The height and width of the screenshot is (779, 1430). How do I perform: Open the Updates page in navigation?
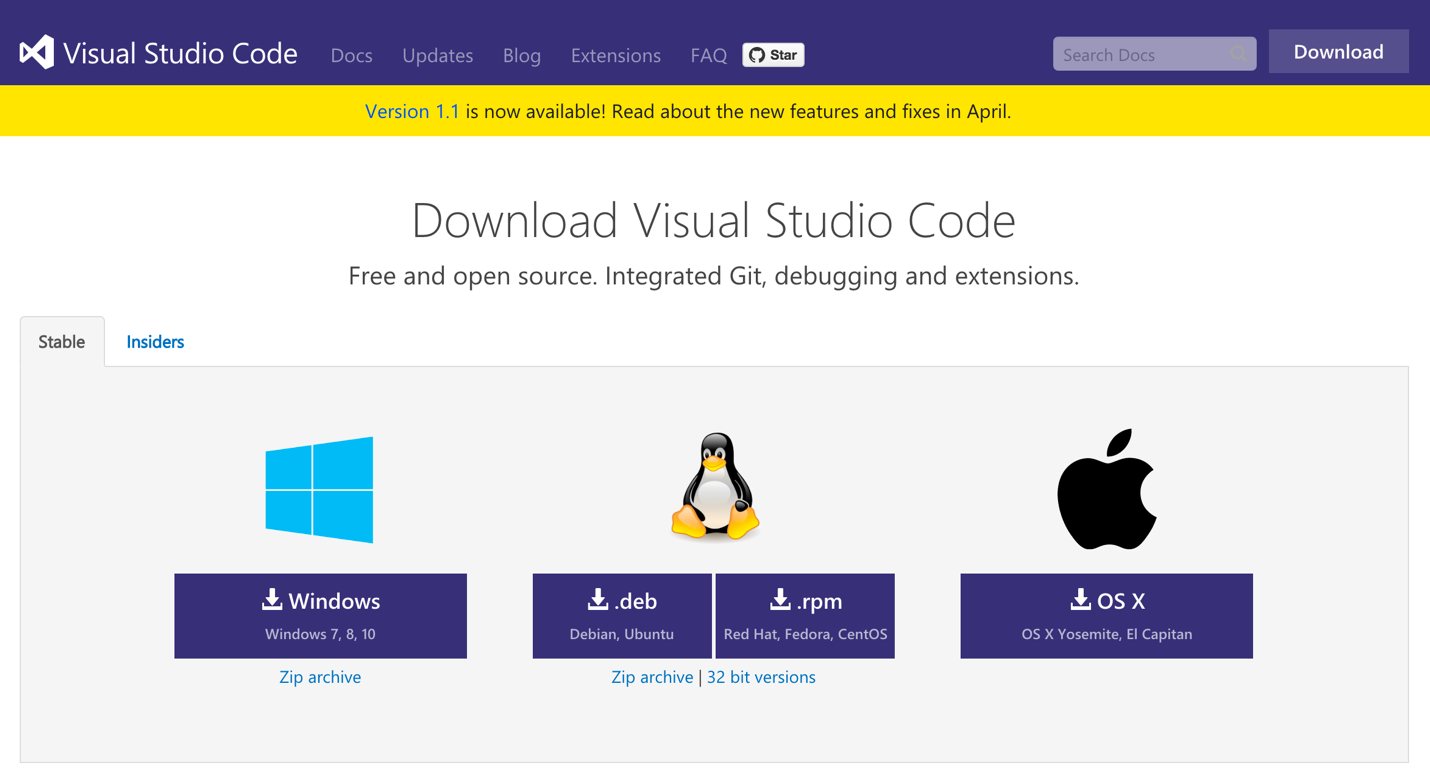(437, 55)
